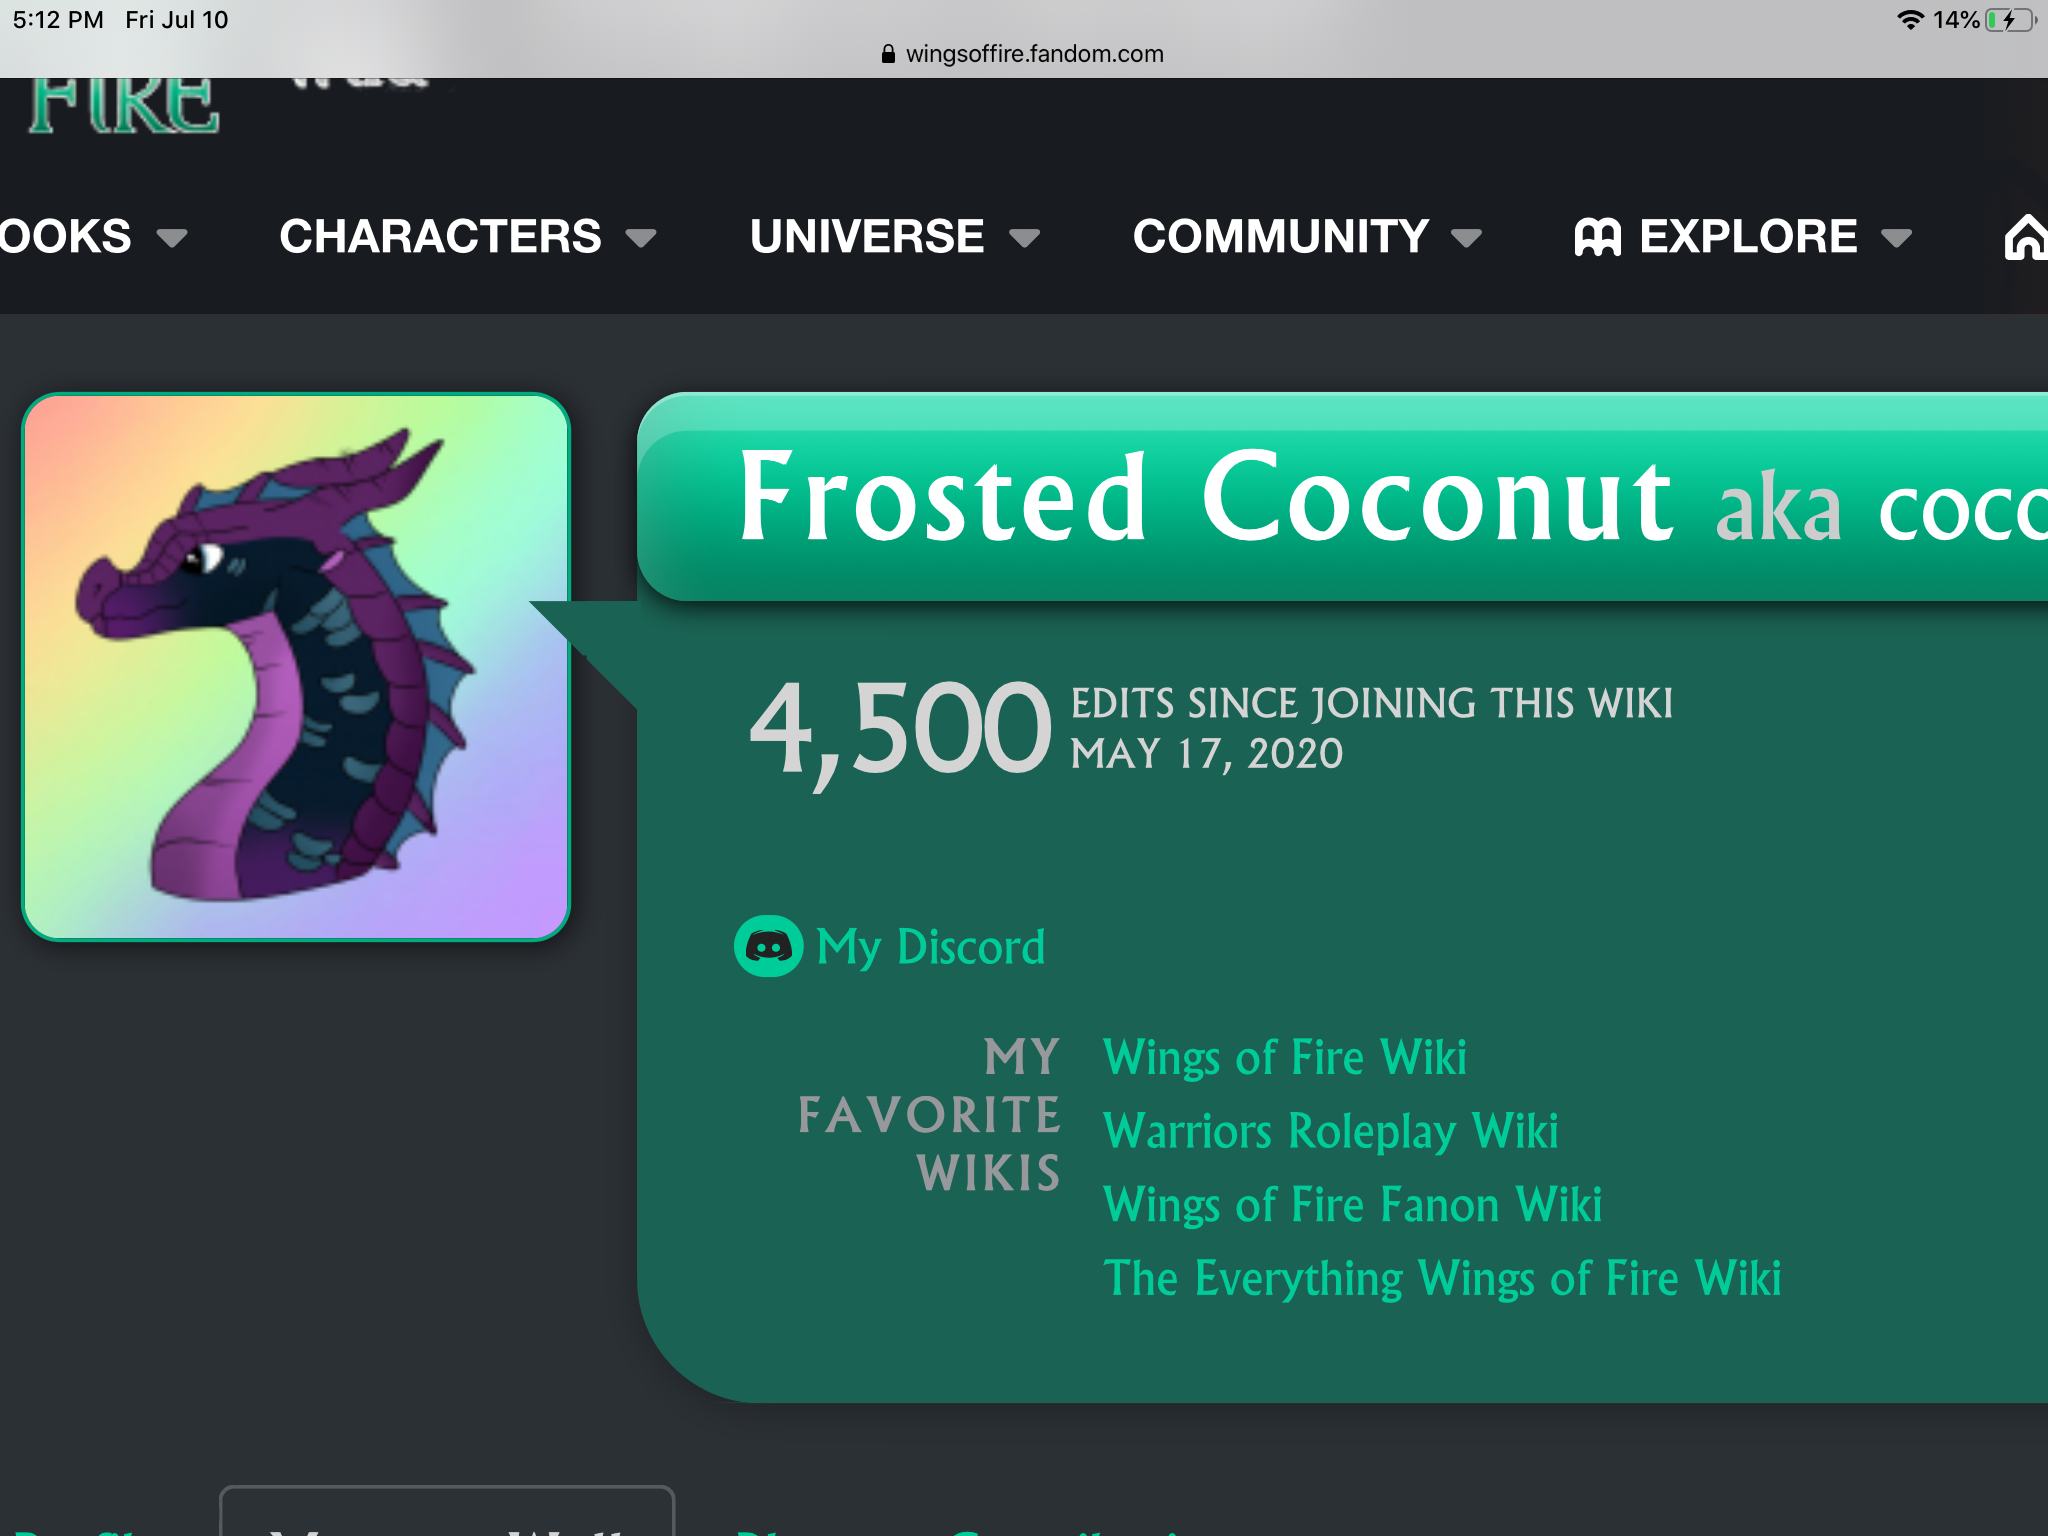2048x1536 pixels.
Task: Expand the Characters dropdown arrow
Action: point(640,238)
